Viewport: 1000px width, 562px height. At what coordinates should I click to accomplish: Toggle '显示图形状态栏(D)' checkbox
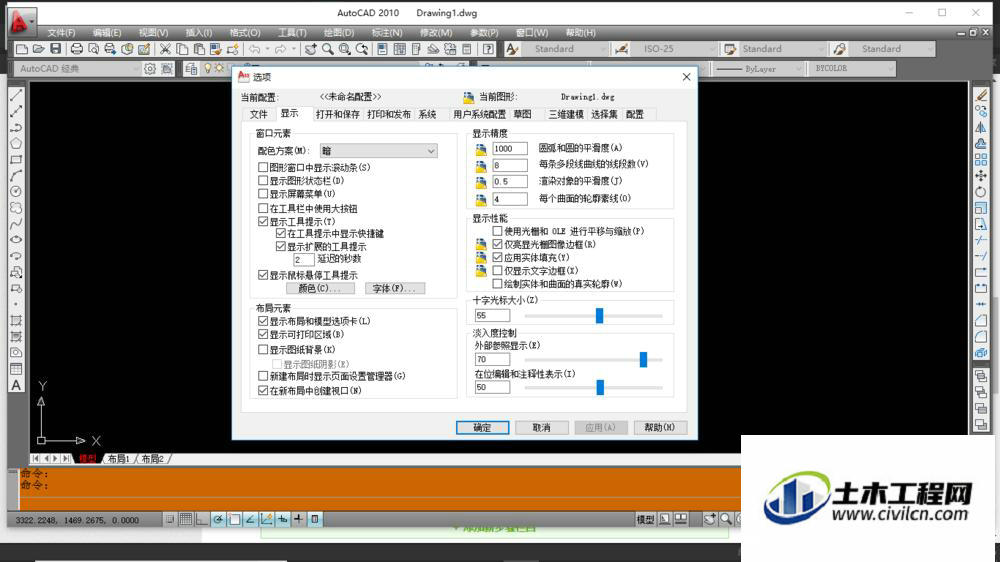[x=263, y=181]
